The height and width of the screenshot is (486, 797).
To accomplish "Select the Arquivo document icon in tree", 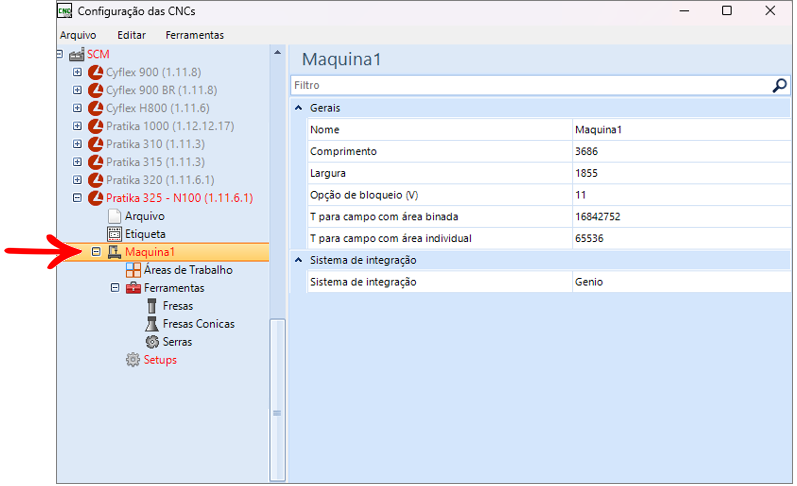I will tap(114, 216).
